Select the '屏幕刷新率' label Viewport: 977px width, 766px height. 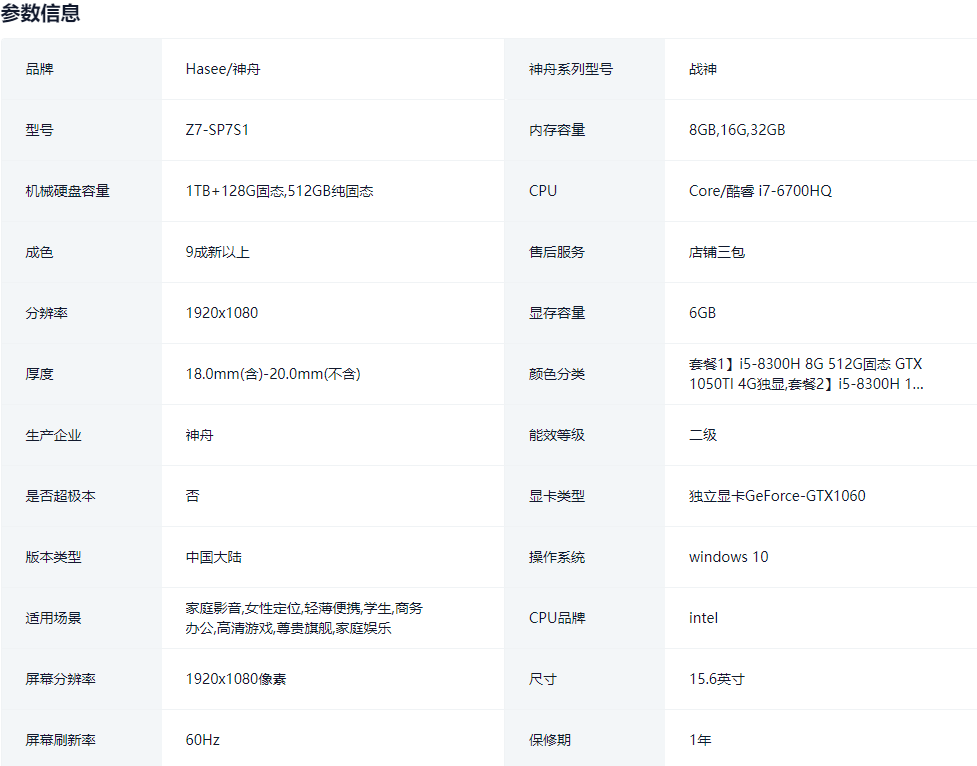click(60, 740)
